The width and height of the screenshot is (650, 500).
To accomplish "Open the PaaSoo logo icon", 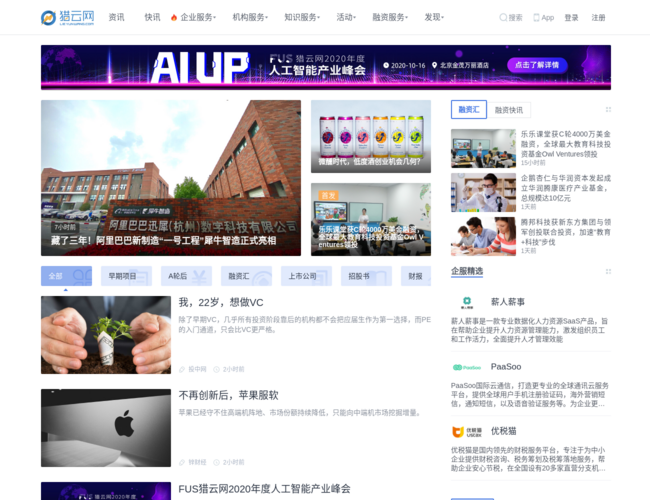I will point(467,367).
